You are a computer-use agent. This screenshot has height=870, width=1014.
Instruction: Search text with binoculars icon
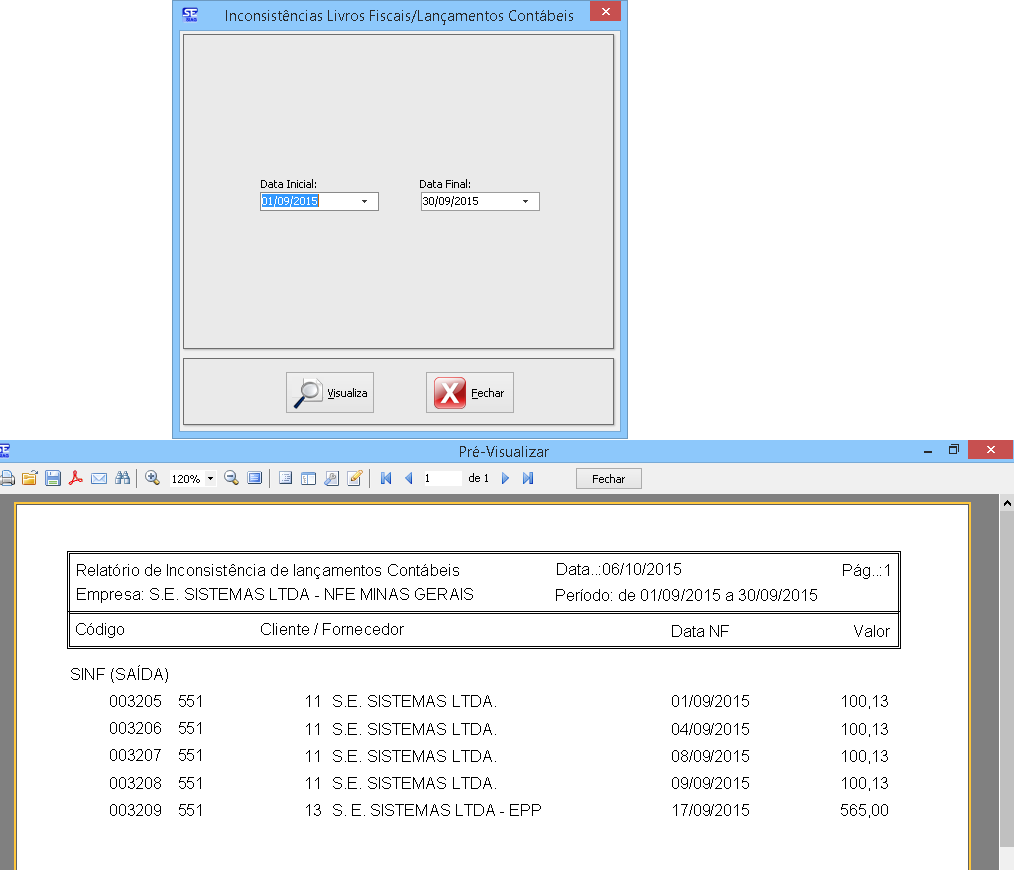click(x=123, y=479)
